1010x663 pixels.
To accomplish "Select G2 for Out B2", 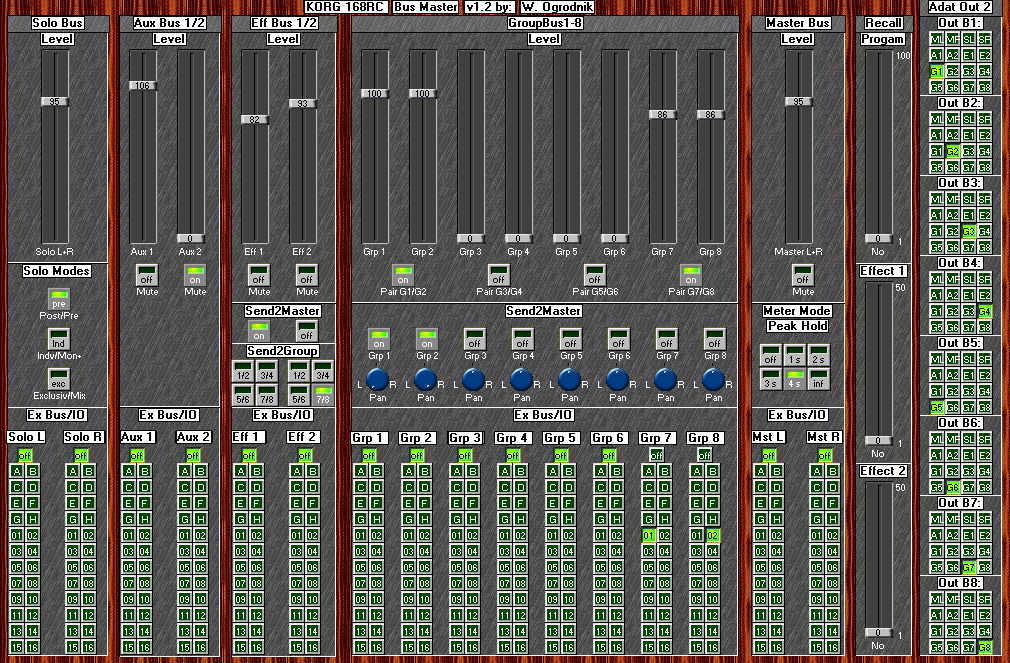I will click(953, 151).
